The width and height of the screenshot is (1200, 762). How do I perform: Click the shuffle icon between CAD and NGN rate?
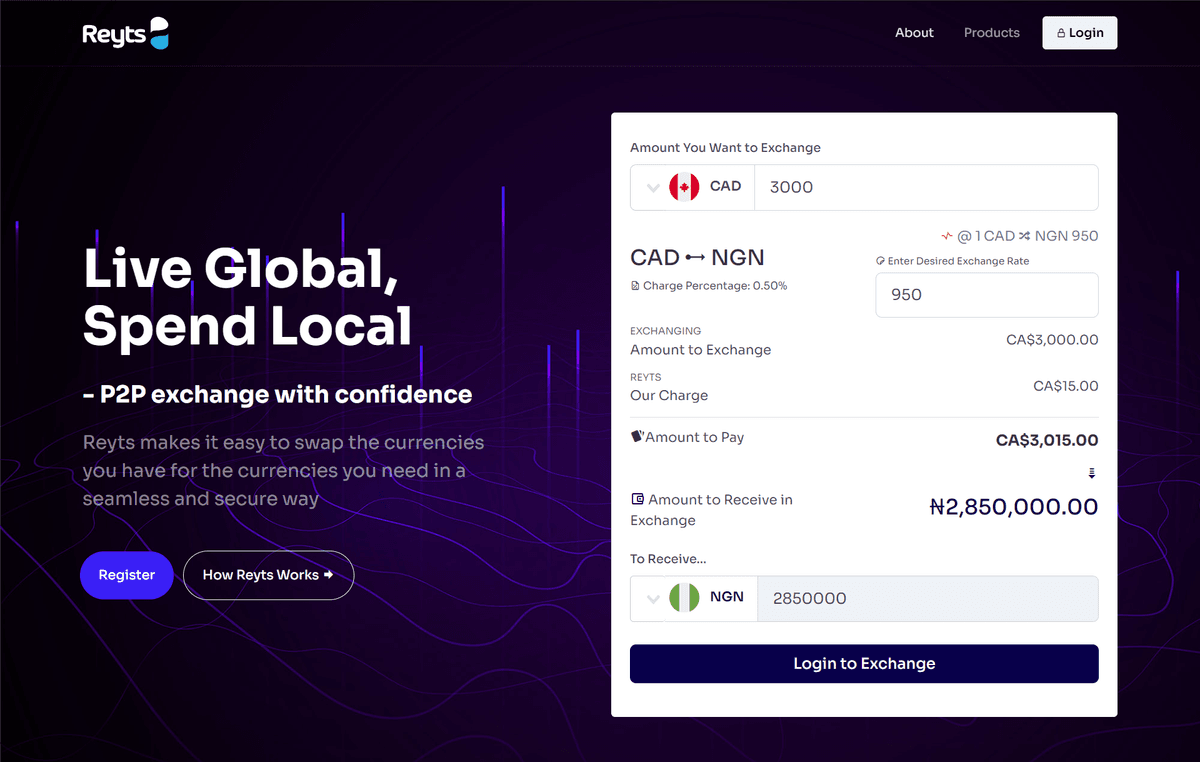point(1024,237)
